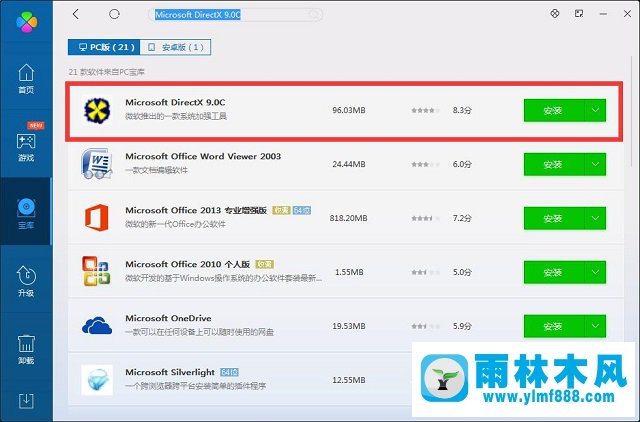The image size is (640, 422).
Task: Click the 96.03MB size value
Action: click(x=349, y=110)
